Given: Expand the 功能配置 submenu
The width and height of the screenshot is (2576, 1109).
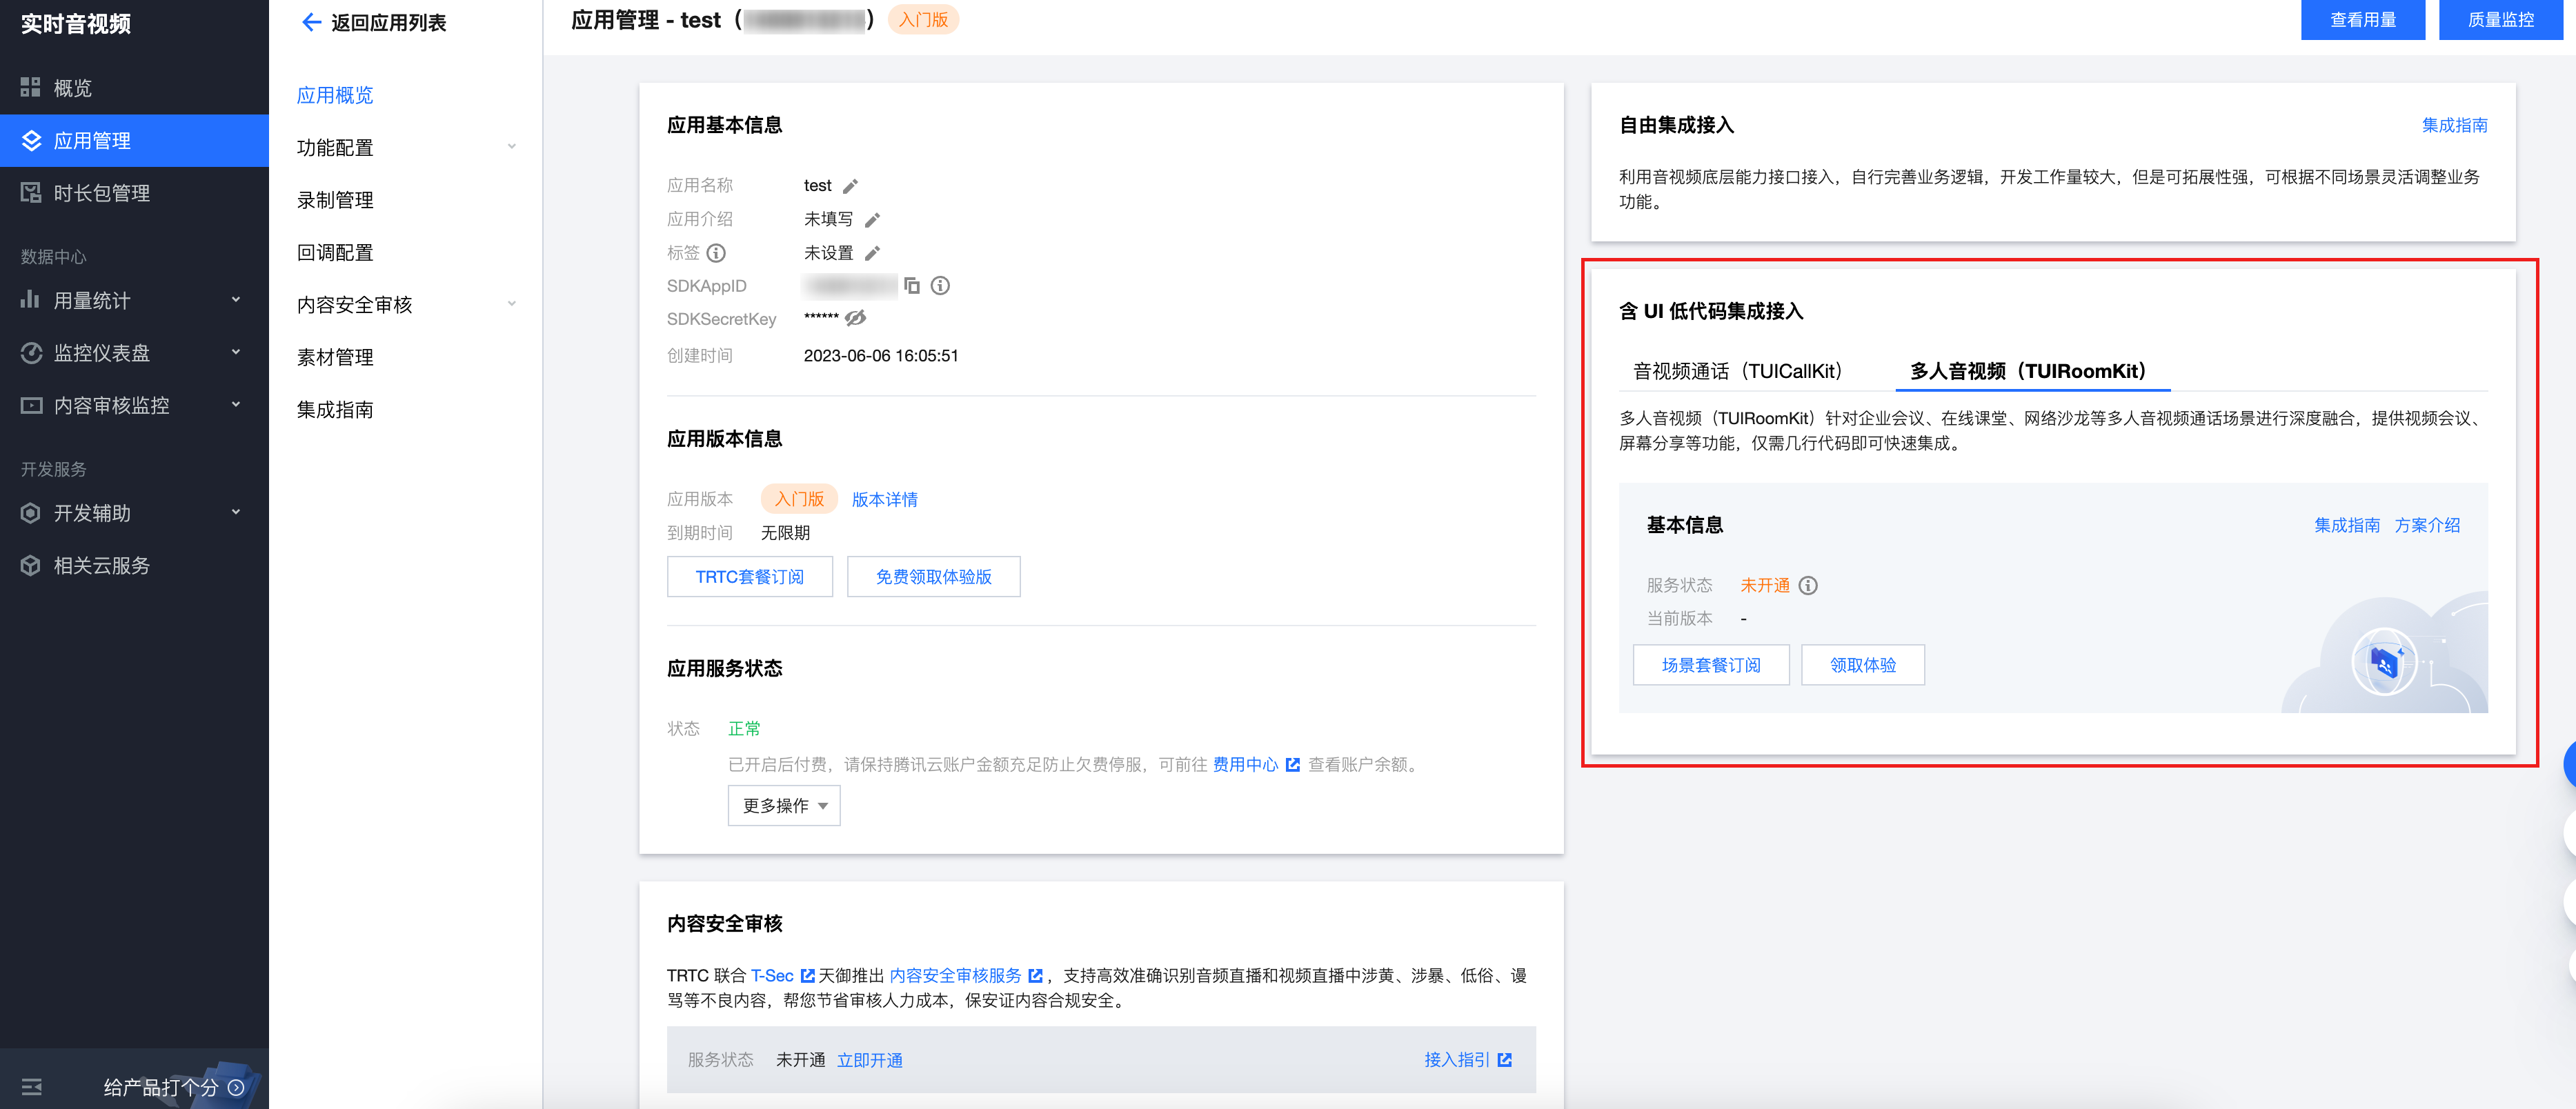Looking at the screenshot, I should (406, 147).
